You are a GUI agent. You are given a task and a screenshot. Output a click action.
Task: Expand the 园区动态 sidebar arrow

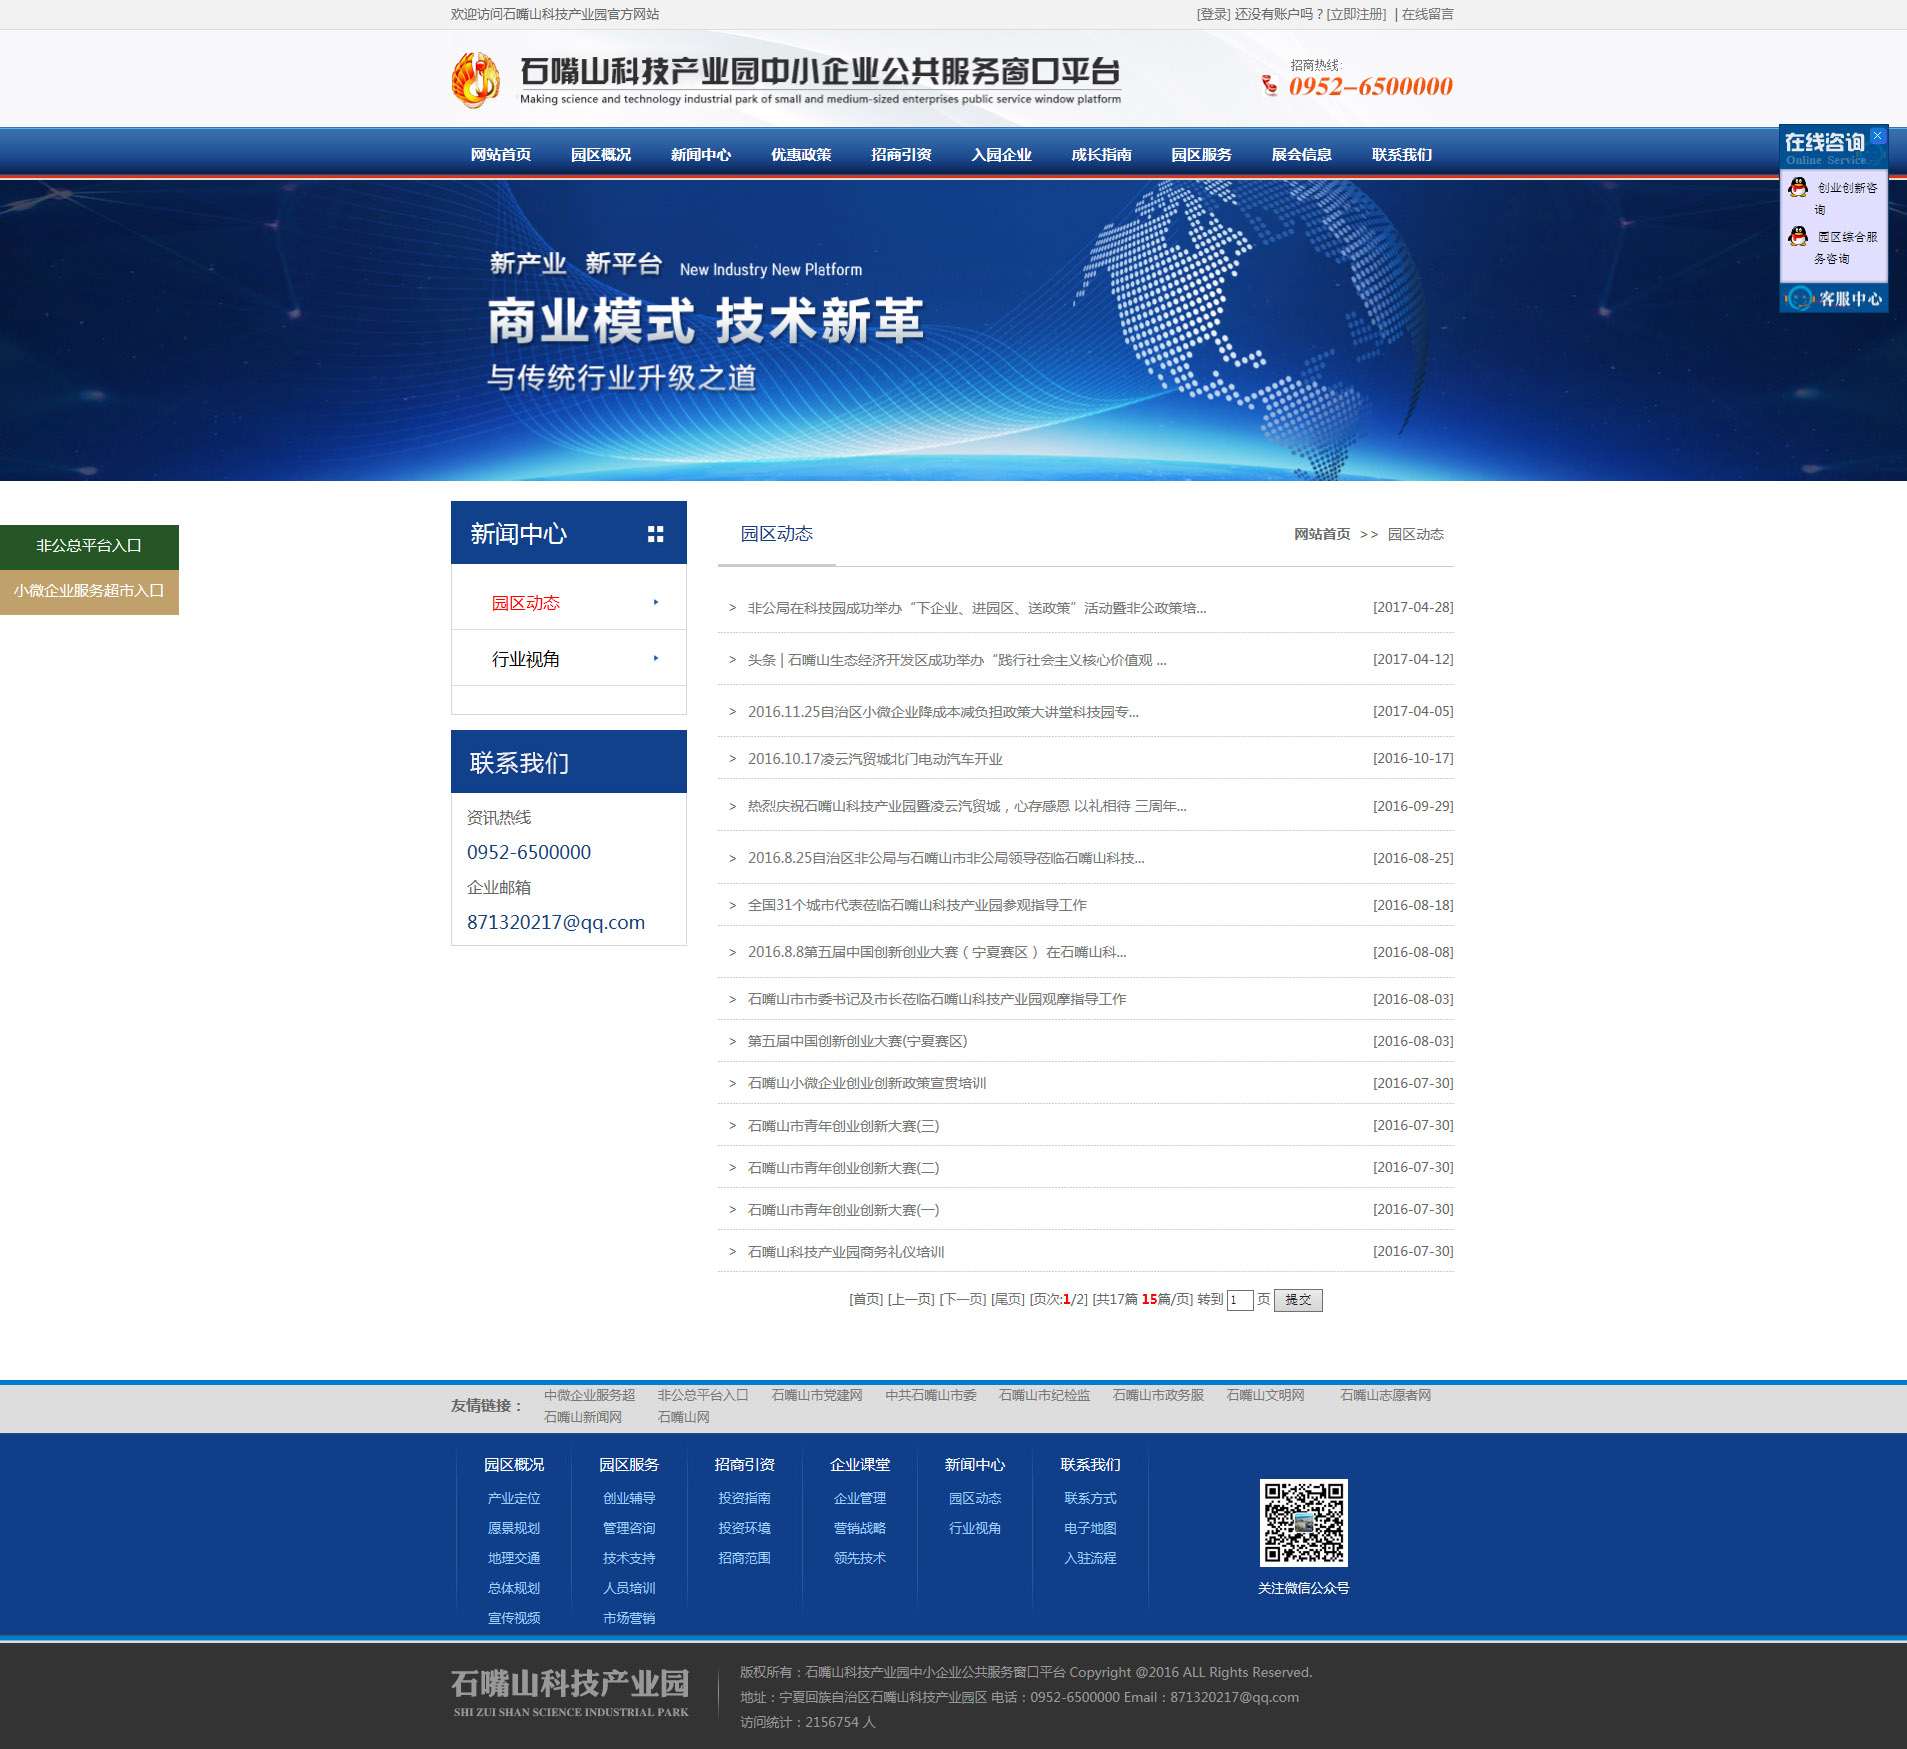tap(656, 602)
